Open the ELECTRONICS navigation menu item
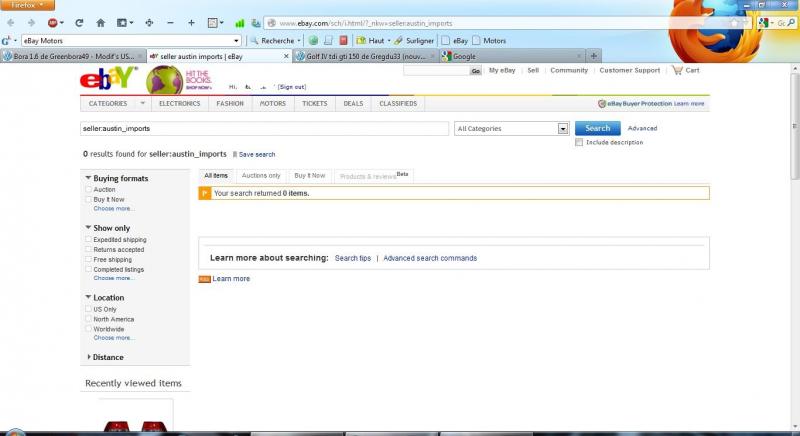Viewport: 800px width, 436px height. click(180, 104)
